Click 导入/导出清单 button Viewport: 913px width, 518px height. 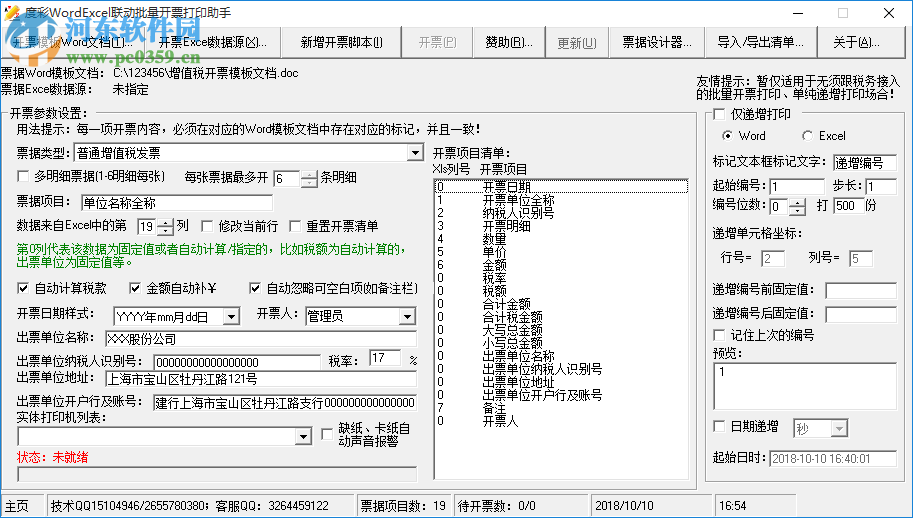[x=760, y=42]
